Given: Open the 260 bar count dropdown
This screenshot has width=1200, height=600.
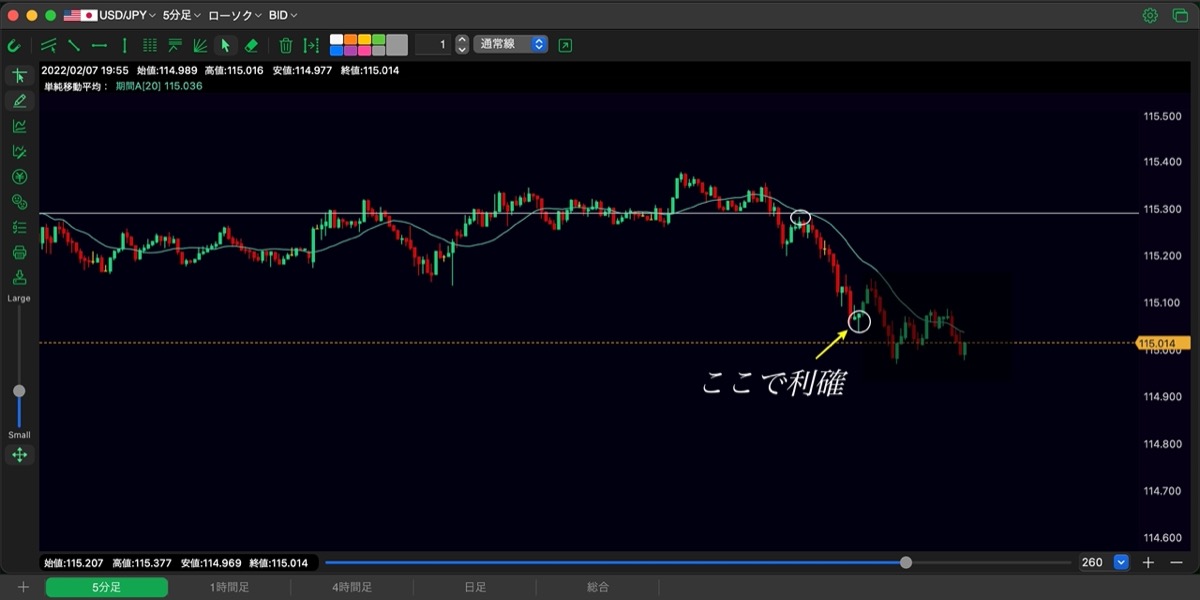Looking at the screenshot, I should coord(1121,563).
